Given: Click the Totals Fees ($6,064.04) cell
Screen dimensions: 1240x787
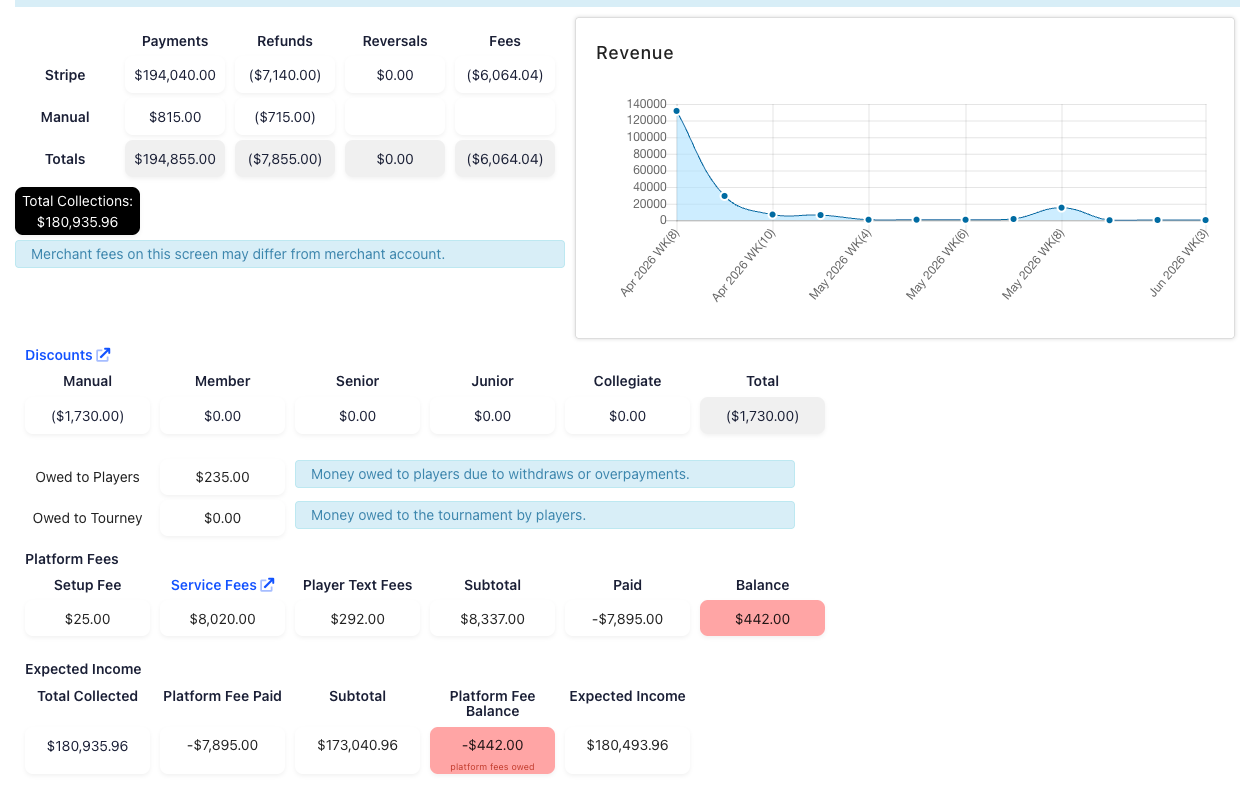Looking at the screenshot, I should tap(505, 159).
